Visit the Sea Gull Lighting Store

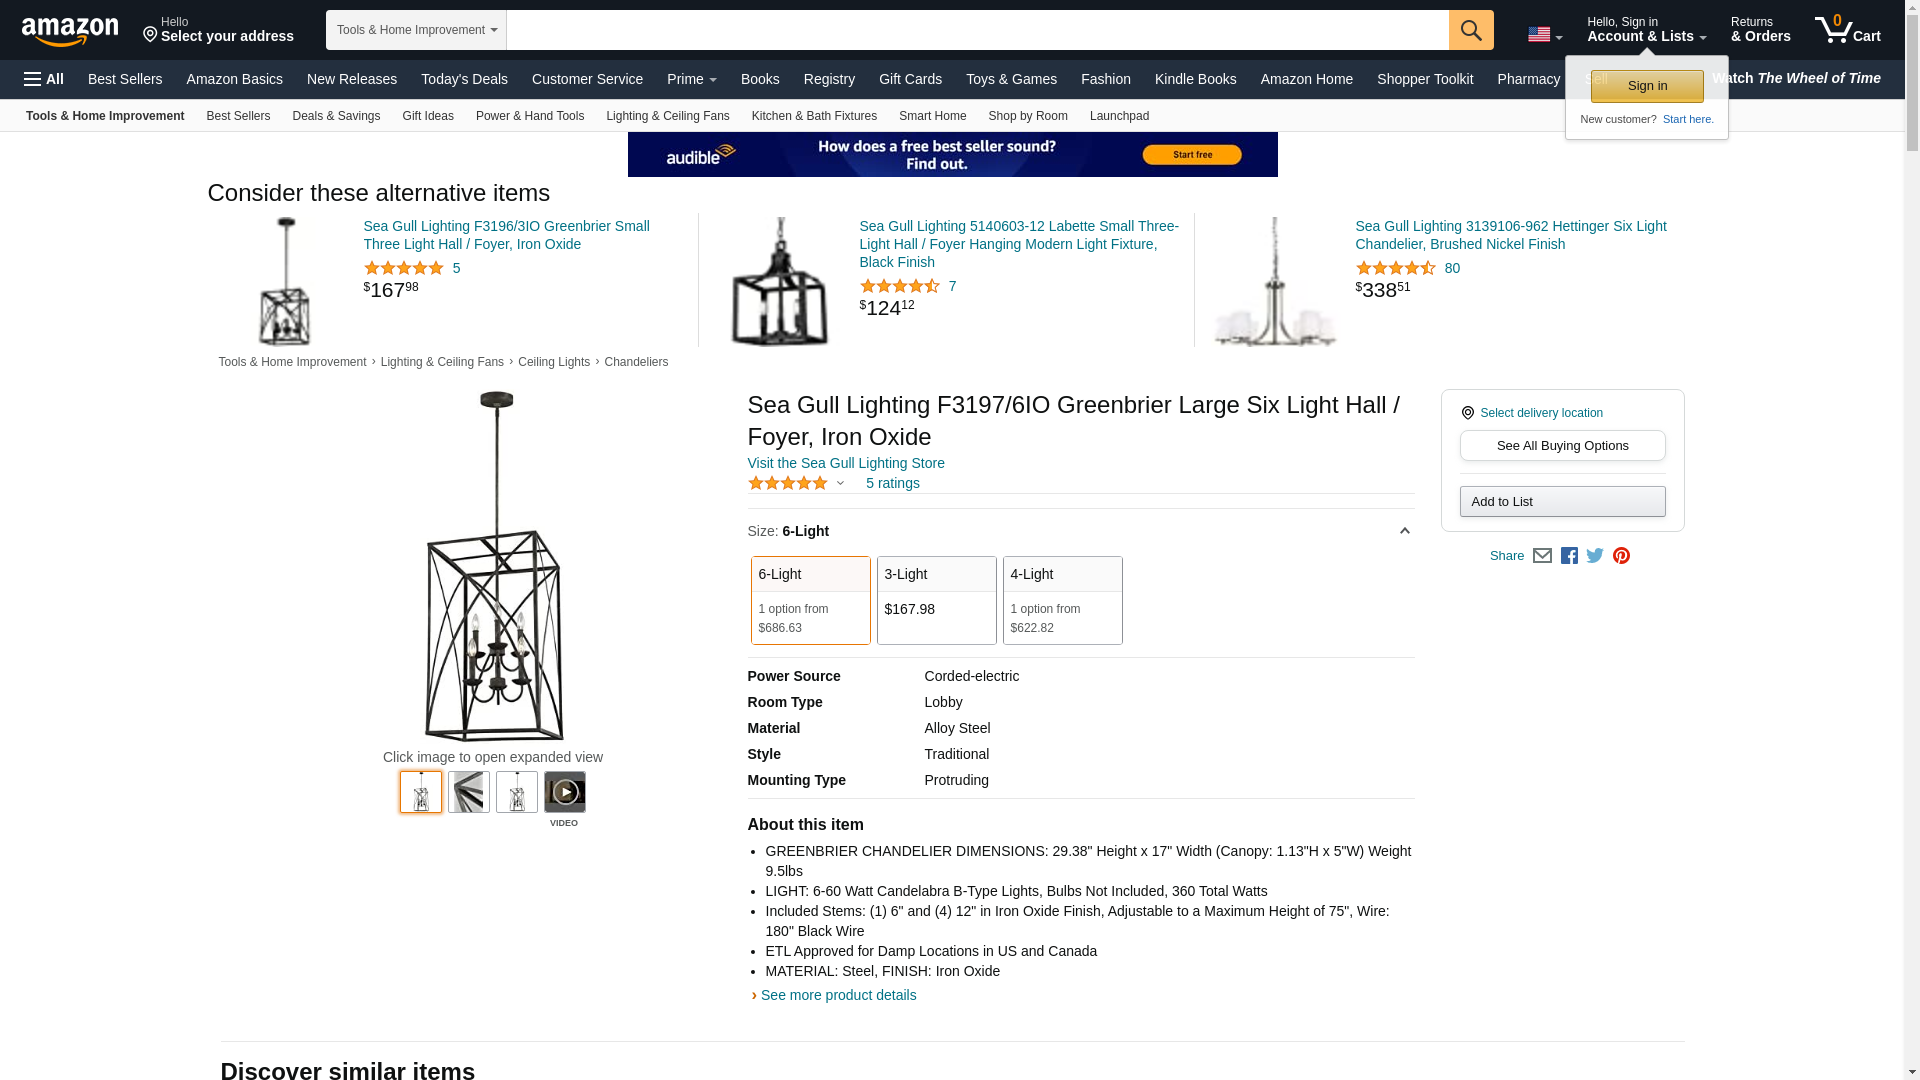tap(846, 463)
